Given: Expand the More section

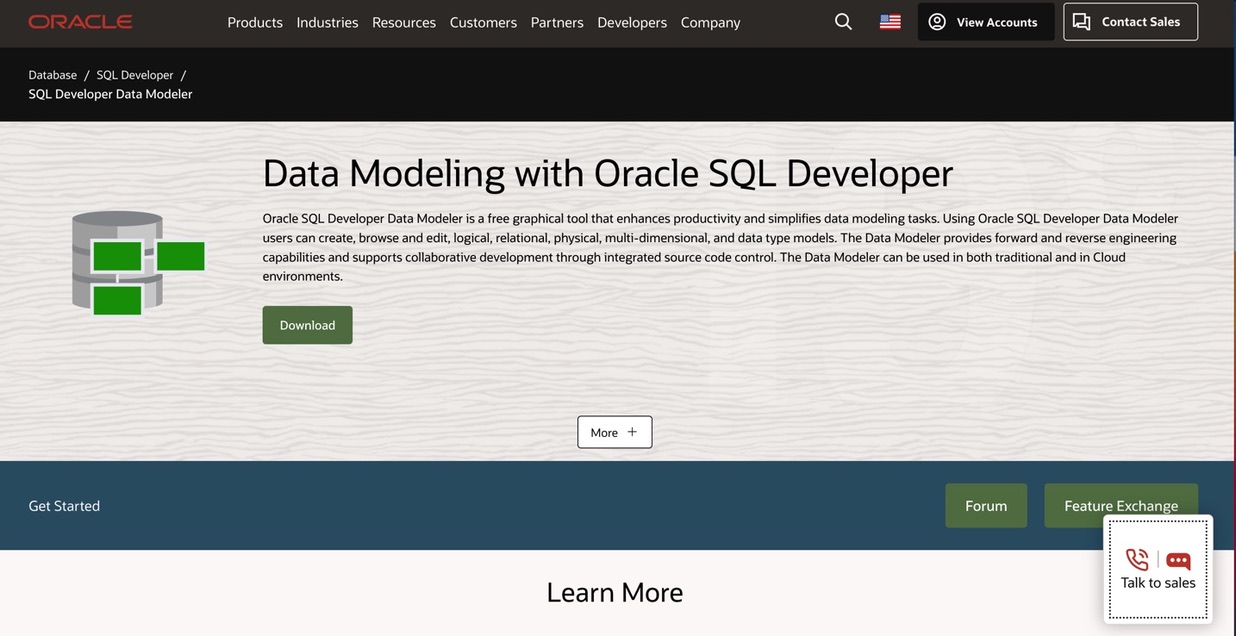Looking at the screenshot, I should pyautogui.click(x=615, y=432).
